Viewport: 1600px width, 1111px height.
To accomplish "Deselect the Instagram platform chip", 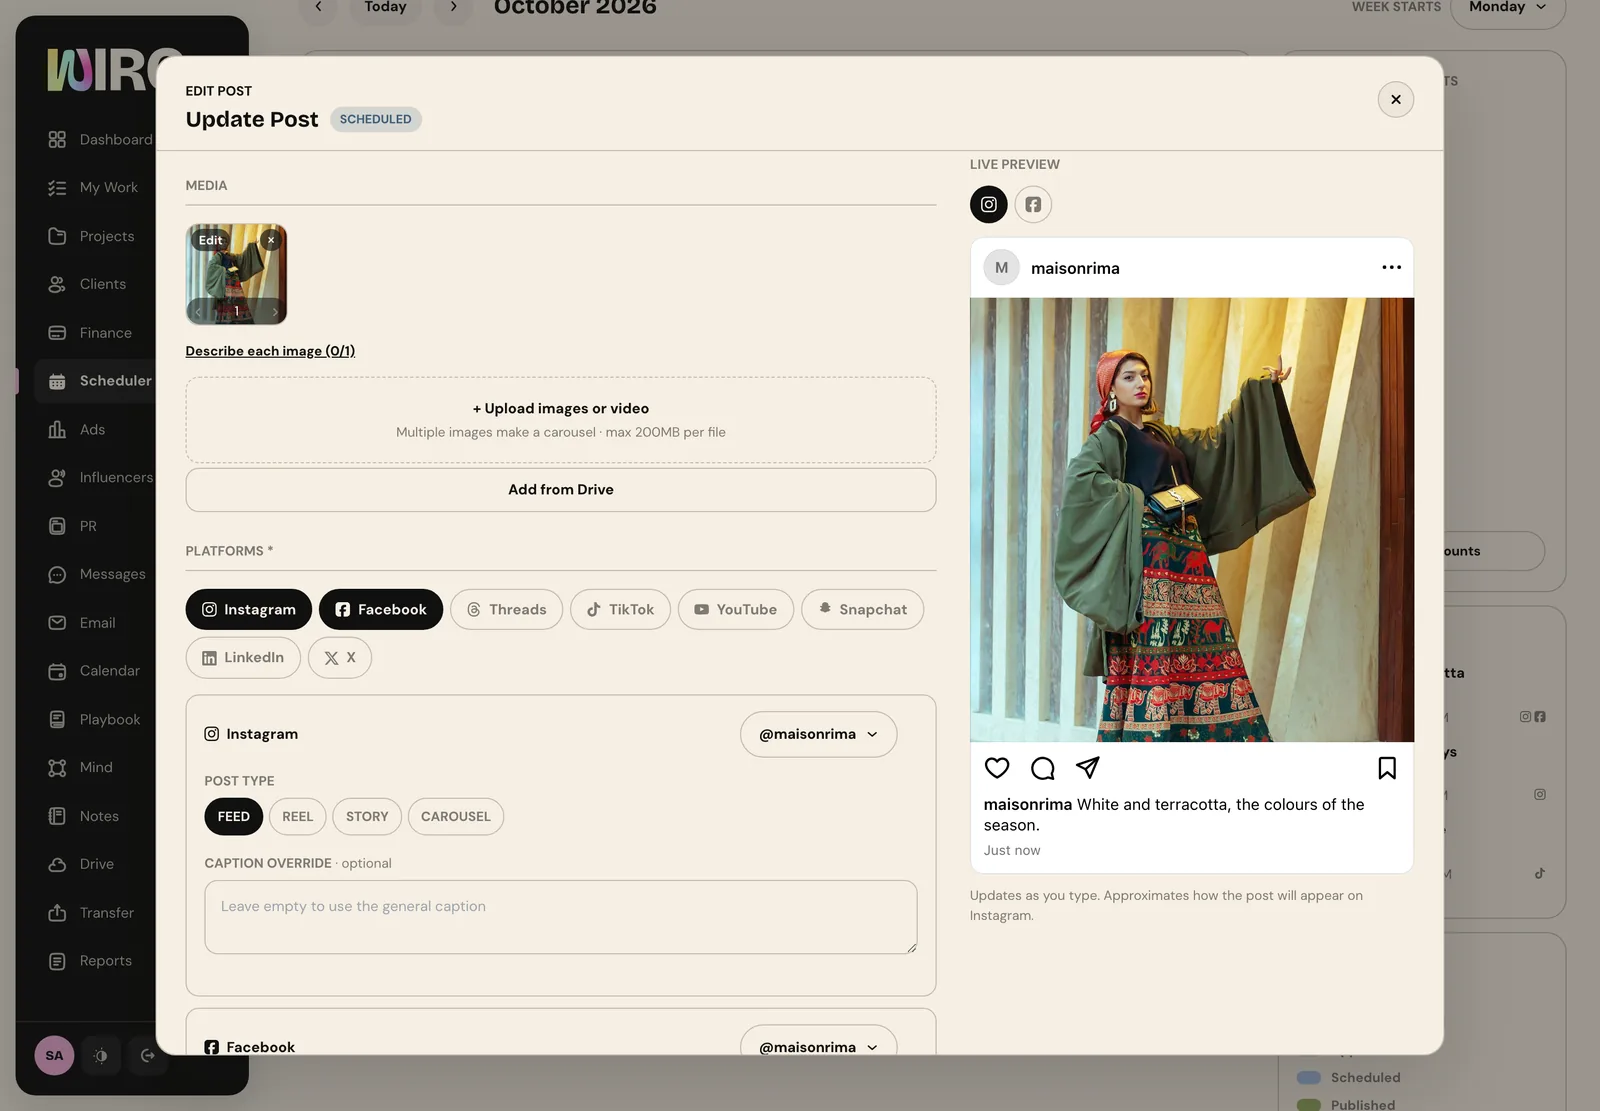I will [x=249, y=609].
